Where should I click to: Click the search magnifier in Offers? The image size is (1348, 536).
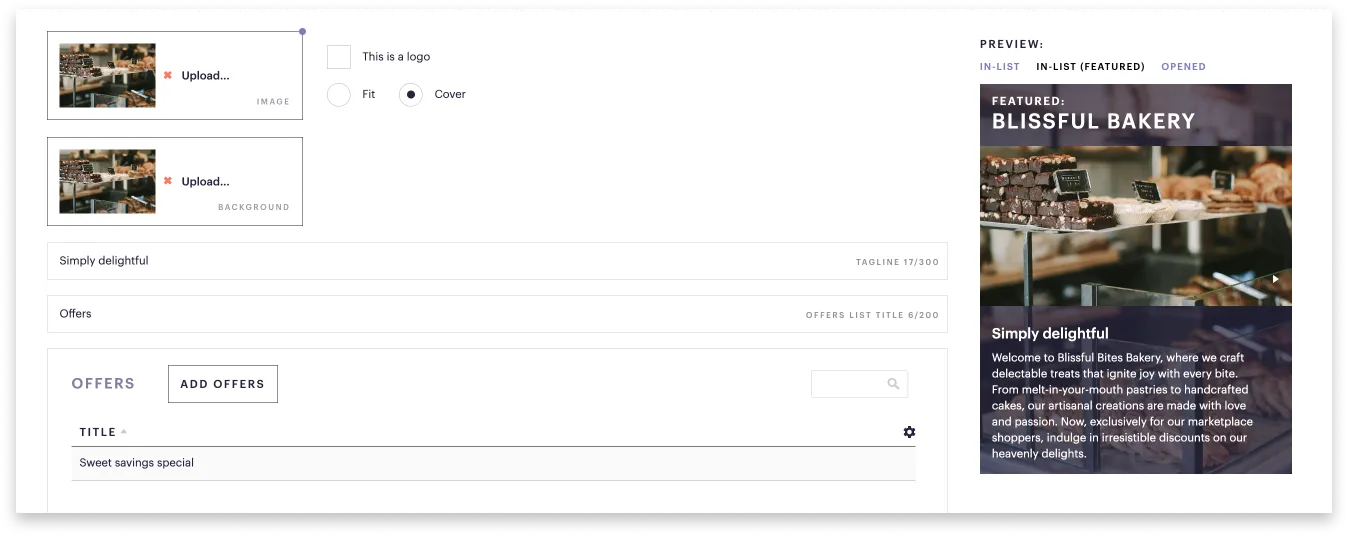tap(893, 384)
